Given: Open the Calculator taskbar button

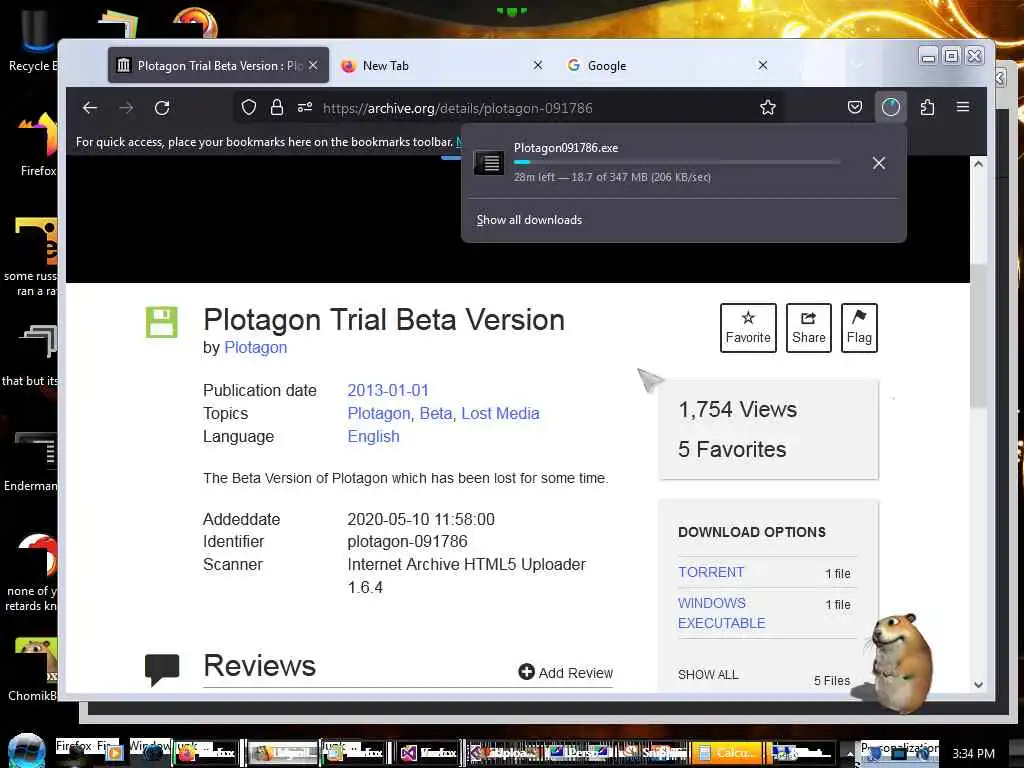Looking at the screenshot, I should [x=726, y=752].
